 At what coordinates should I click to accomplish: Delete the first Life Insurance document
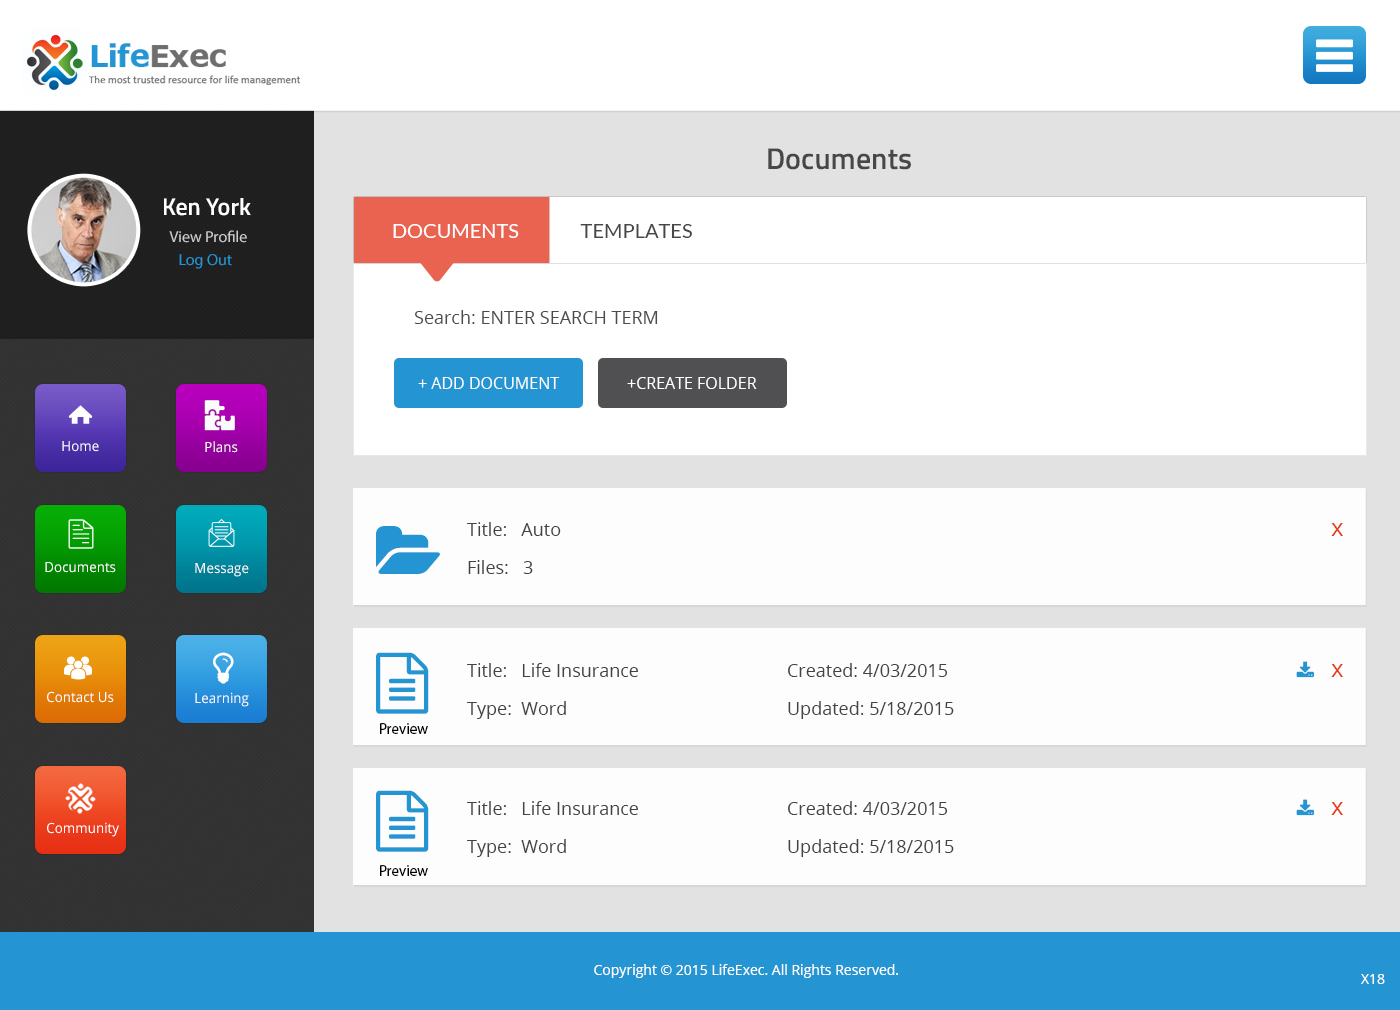coord(1337,671)
